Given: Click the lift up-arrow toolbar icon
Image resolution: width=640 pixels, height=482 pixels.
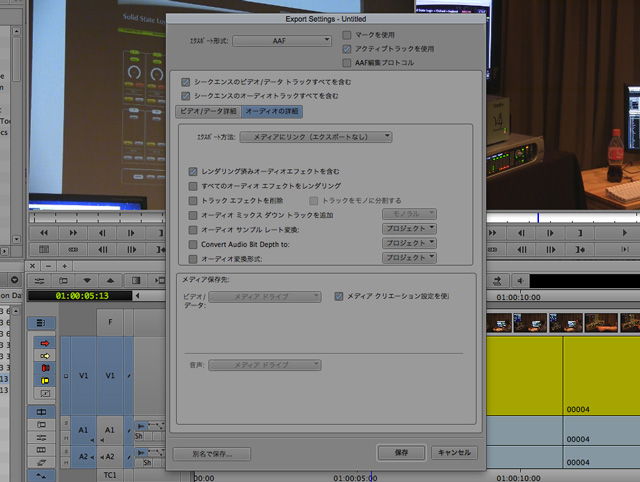Looking at the screenshot, I should 110,280.
